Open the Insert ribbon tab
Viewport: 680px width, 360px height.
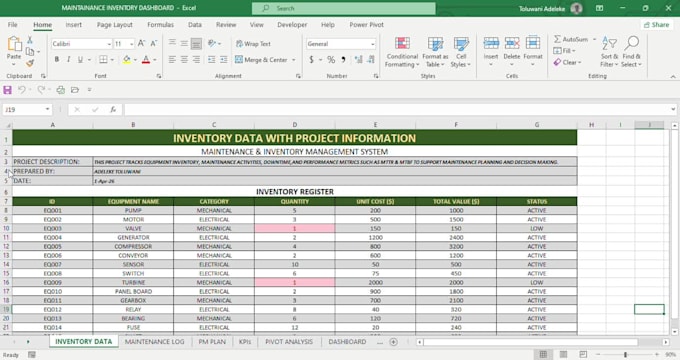74,25
